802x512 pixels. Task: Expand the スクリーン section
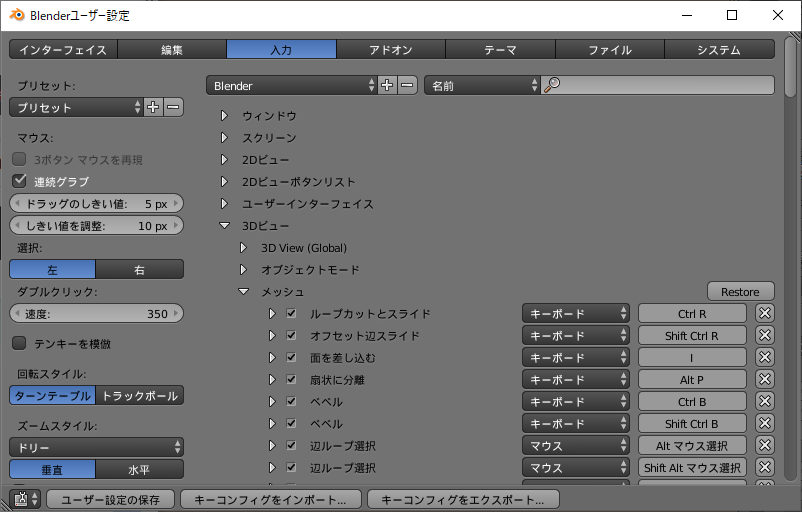(224, 138)
